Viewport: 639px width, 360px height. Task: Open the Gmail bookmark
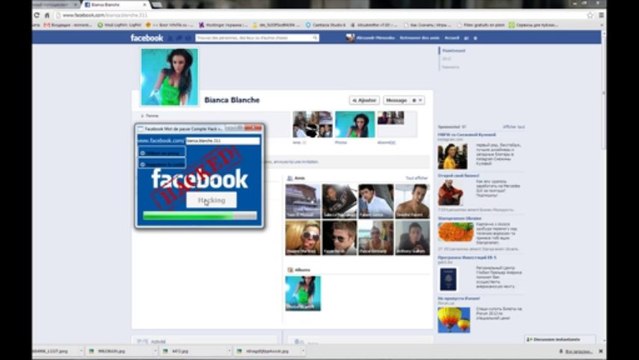(x=68, y=25)
